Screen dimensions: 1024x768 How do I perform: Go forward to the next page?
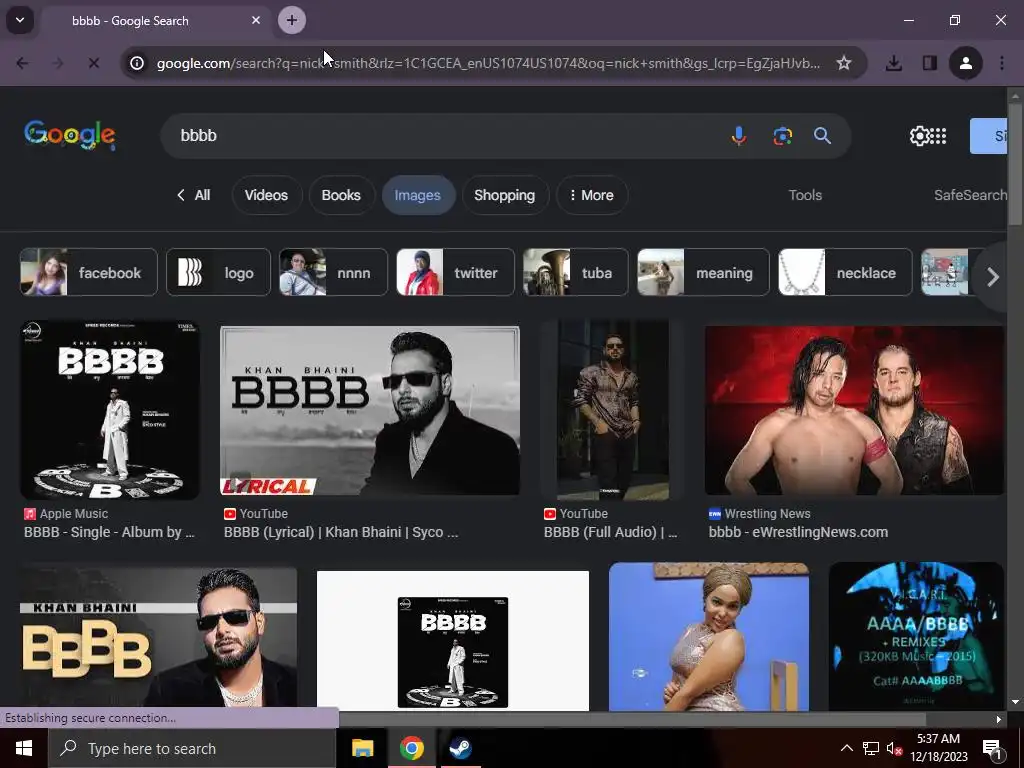(x=57, y=63)
